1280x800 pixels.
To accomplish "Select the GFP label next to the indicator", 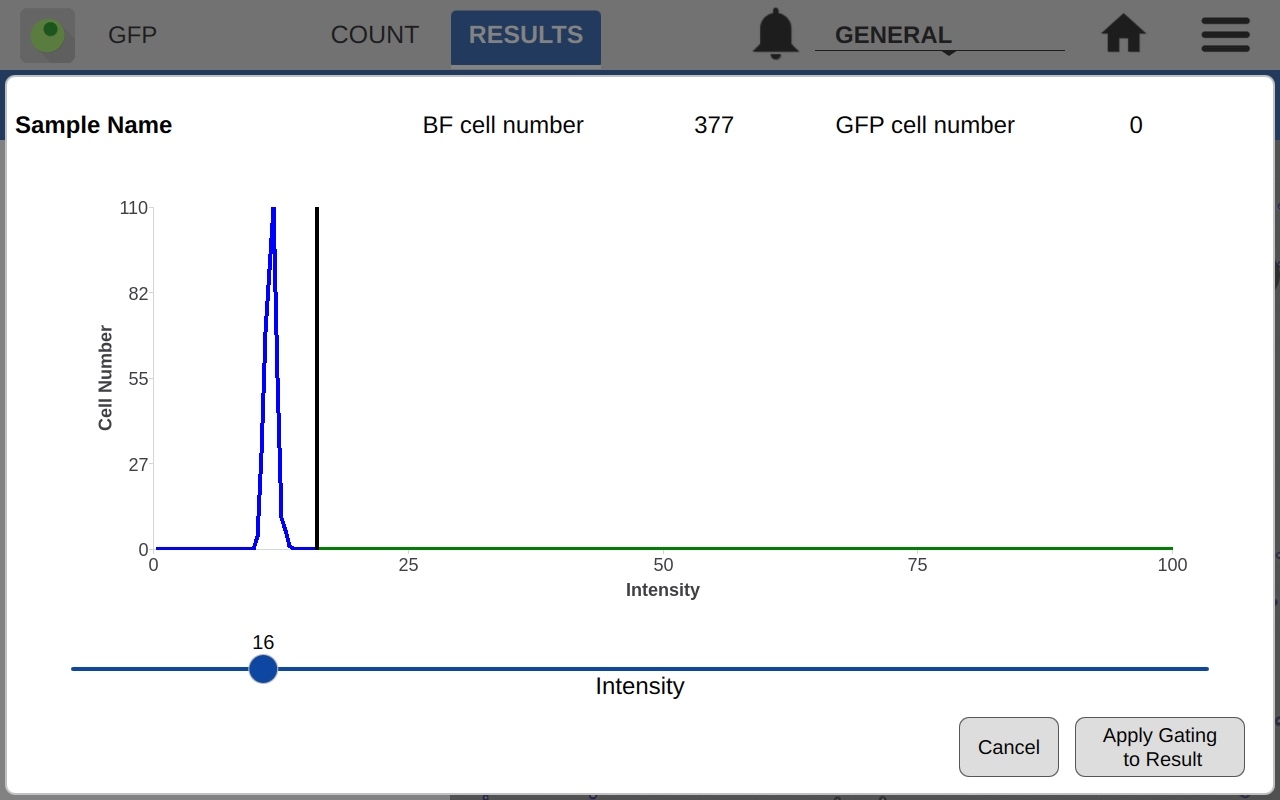I will 131,35.
